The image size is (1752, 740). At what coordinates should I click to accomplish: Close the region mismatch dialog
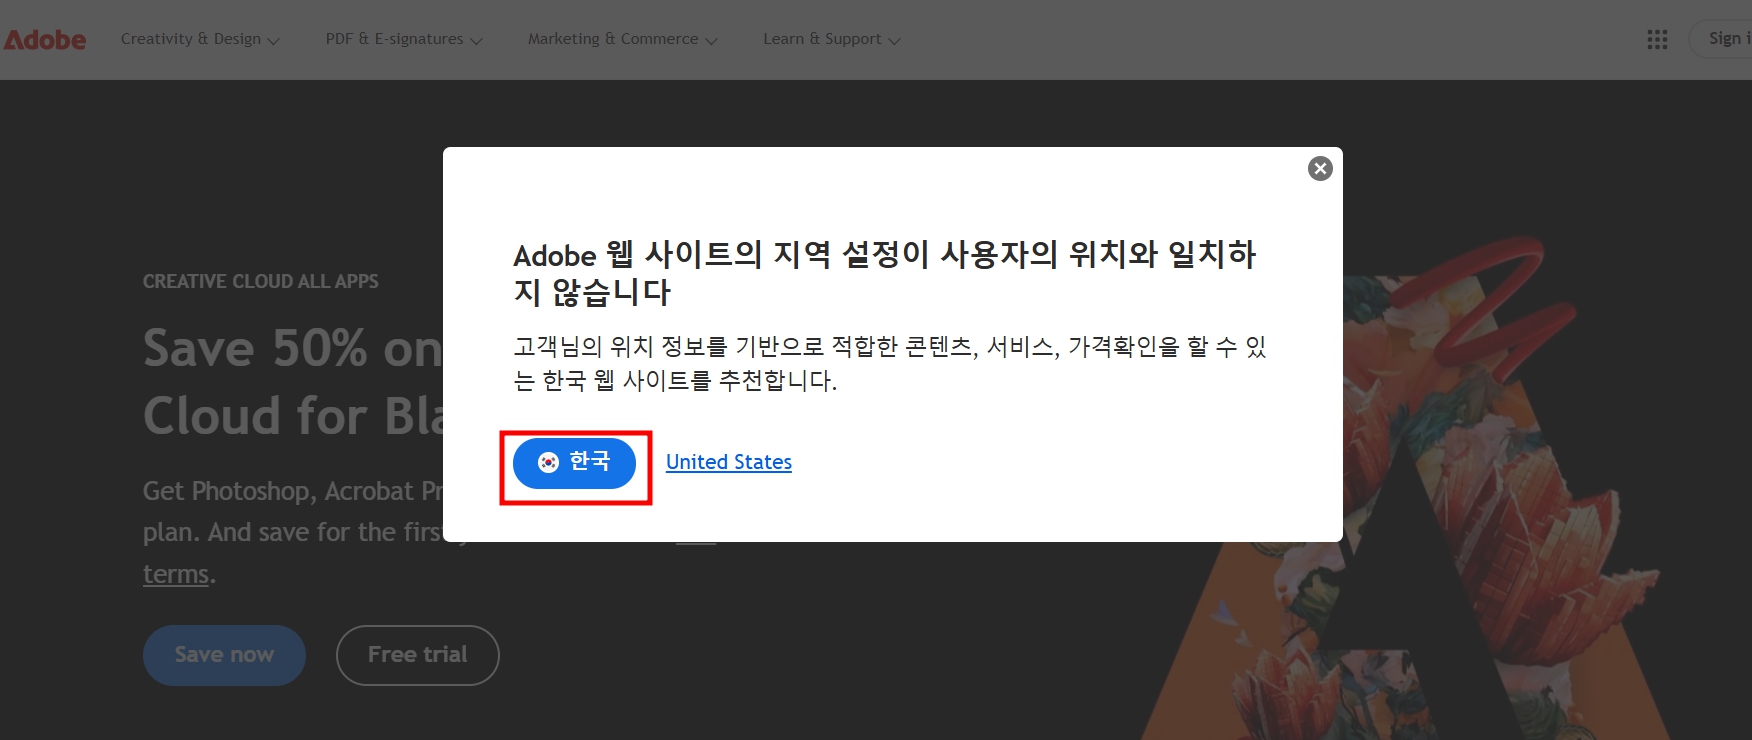click(x=1320, y=168)
